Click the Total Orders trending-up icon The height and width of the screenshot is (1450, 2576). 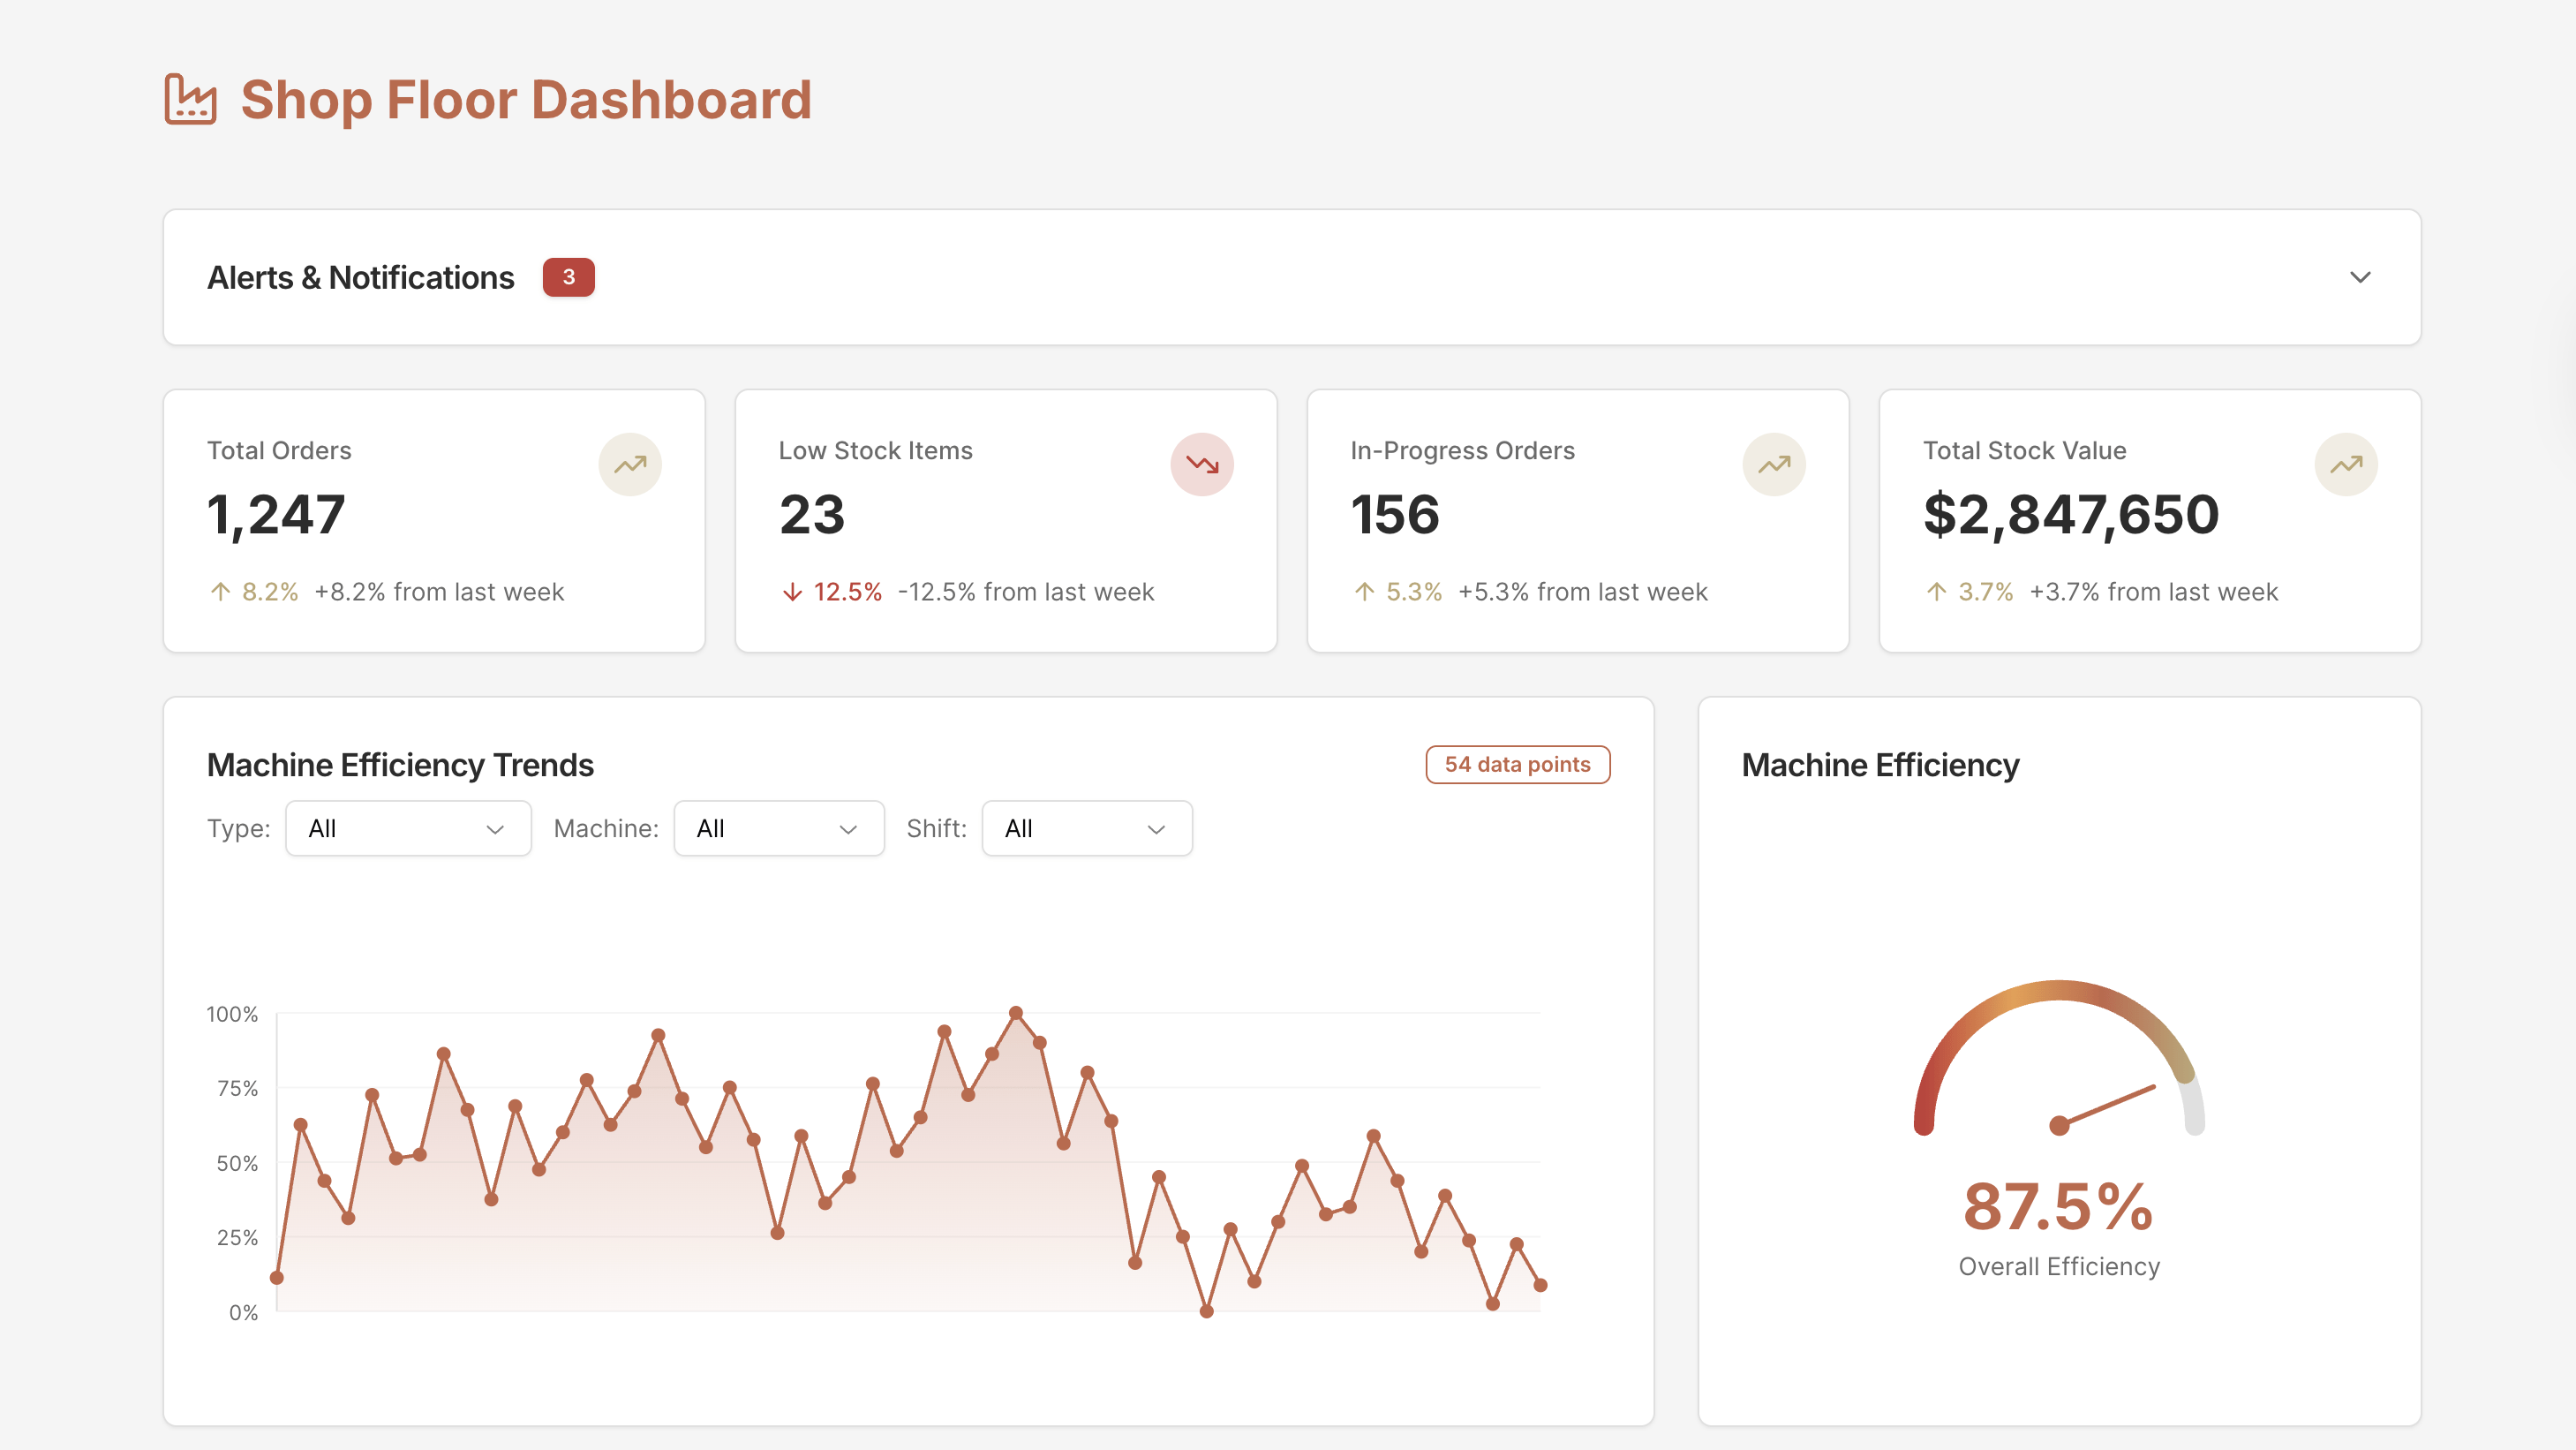click(630, 464)
